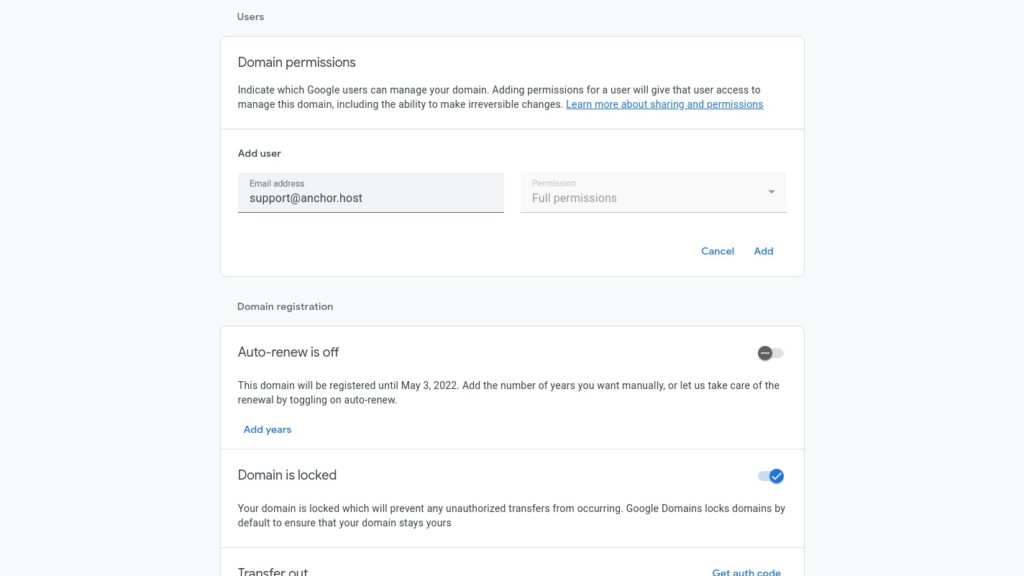Click the Users section label
This screenshot has height=576, width=1024.
pos(250,17)
